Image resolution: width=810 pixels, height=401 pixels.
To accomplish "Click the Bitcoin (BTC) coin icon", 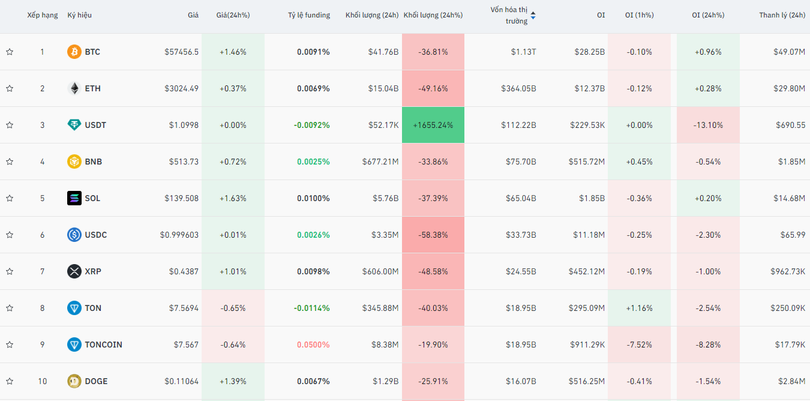I will [x=74, y=52].
